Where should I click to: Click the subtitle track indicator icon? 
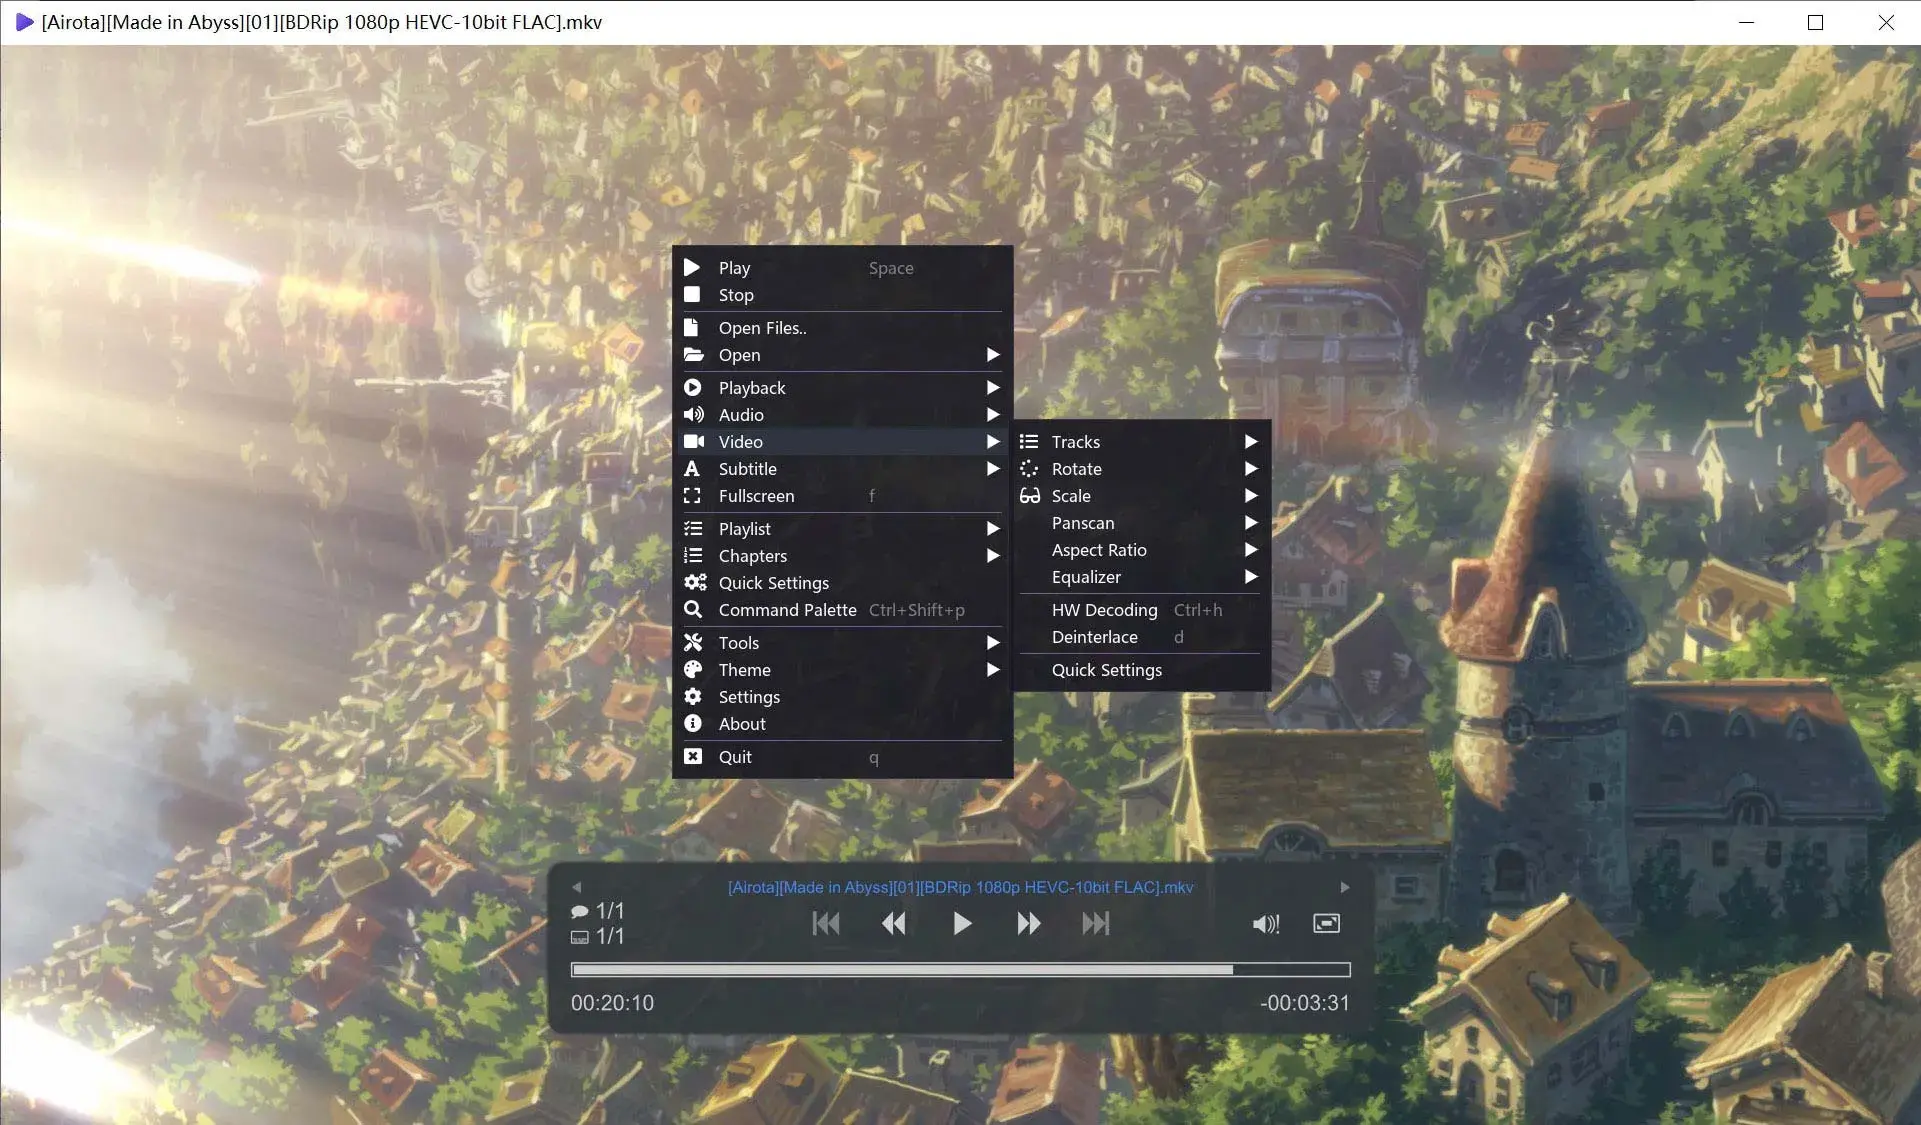[x=580, y=936]
